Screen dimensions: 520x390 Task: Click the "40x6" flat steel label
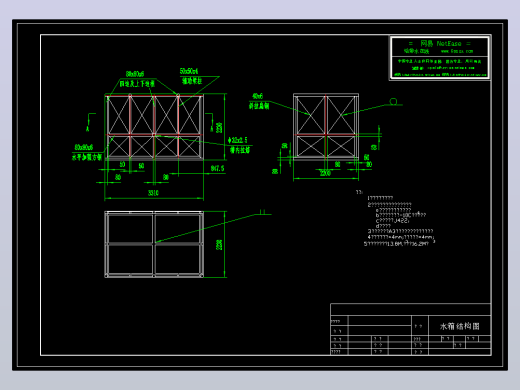[257, 96]
